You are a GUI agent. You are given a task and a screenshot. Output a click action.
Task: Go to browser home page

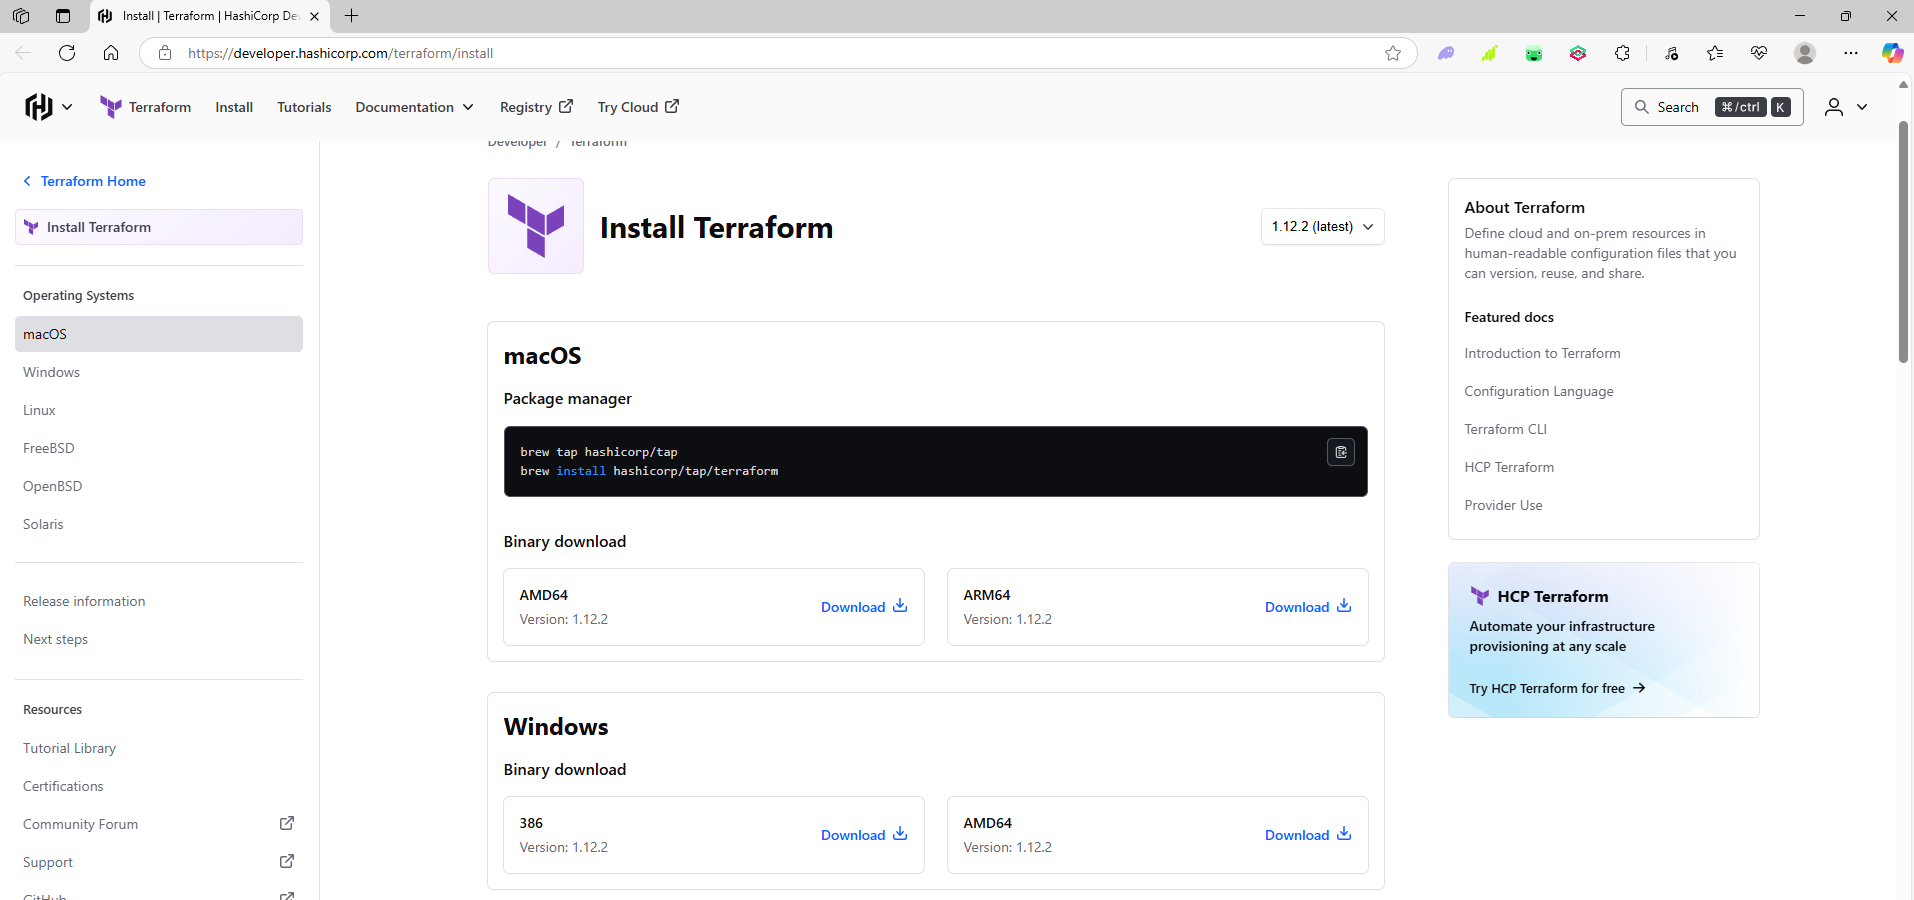(111, 53)
